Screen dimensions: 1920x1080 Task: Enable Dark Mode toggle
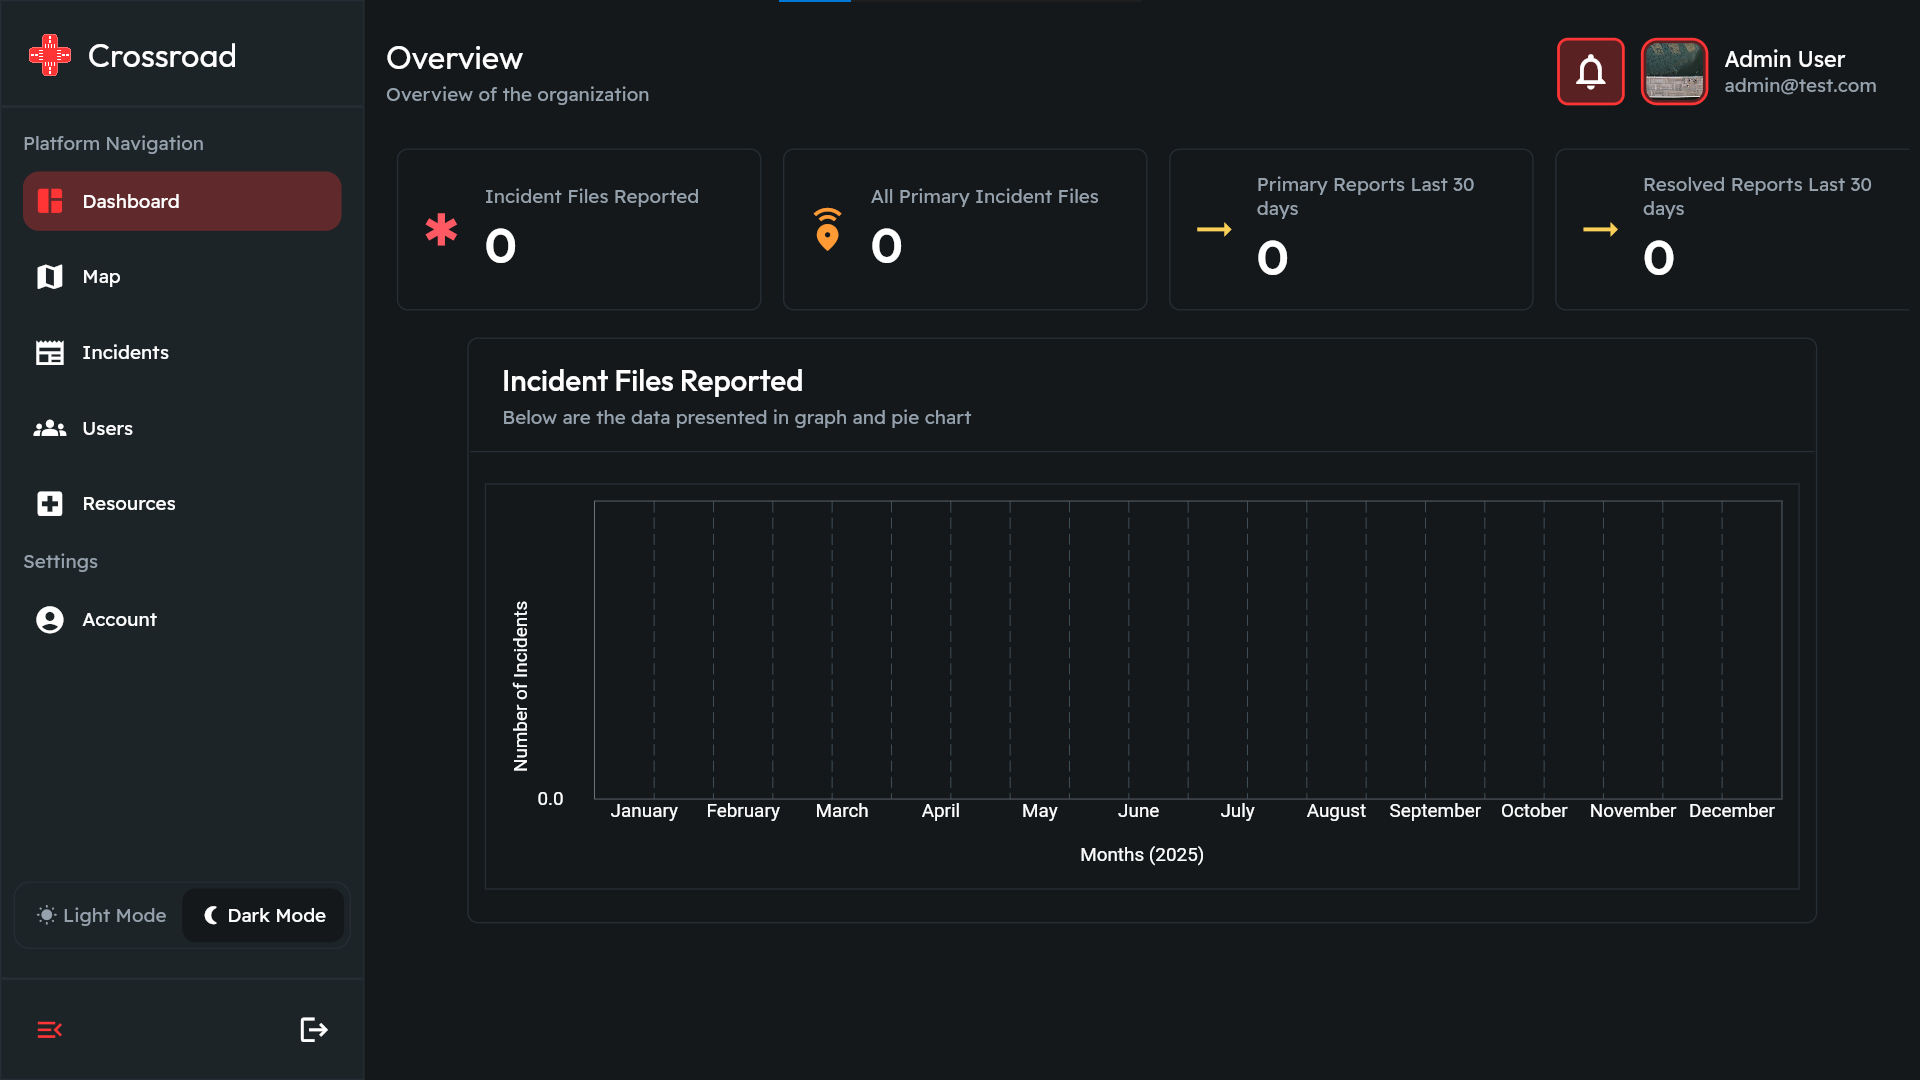point(265,915)
